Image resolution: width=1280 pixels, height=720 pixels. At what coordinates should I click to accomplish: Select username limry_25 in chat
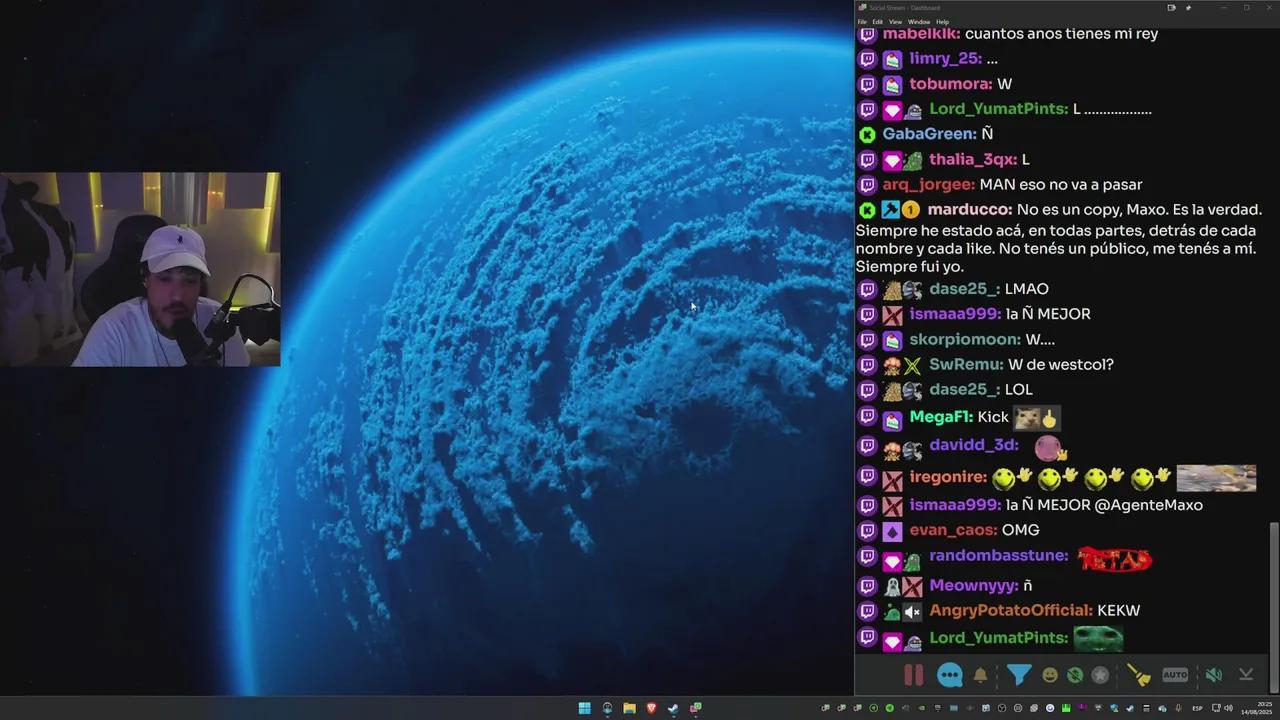pos(945,59)
